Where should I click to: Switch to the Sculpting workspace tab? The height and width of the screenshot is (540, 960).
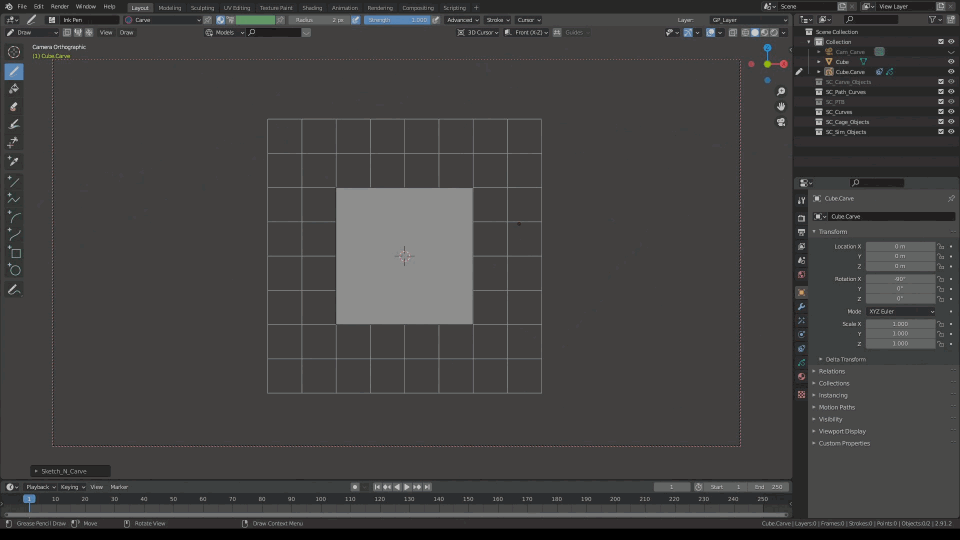[202, 7]
